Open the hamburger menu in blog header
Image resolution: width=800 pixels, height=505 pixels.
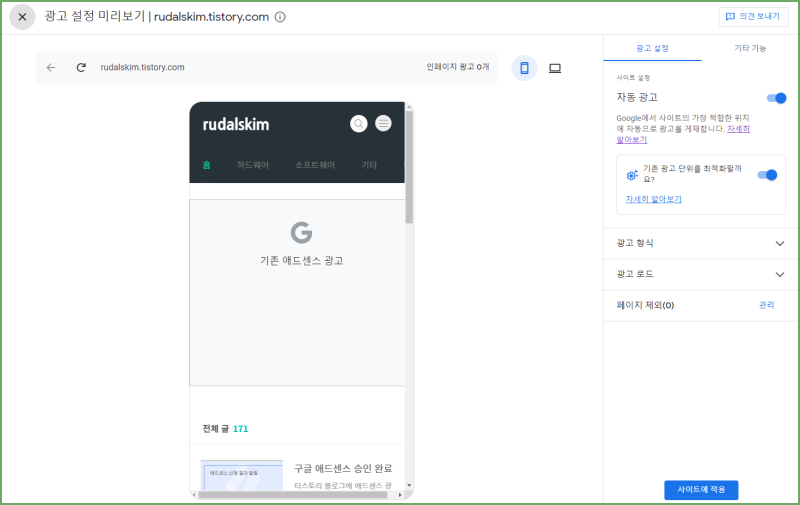383,123
